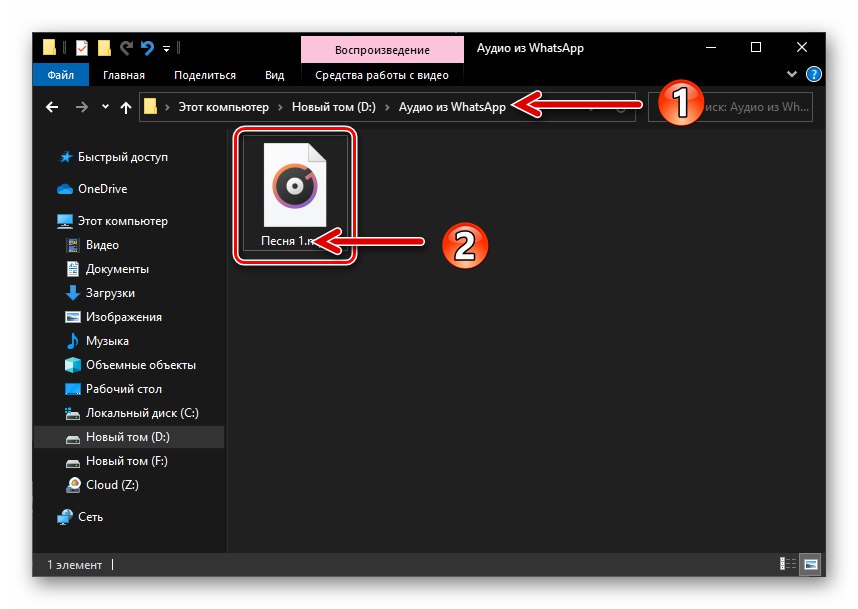Select Новый том (D:) in sidebar
This screenshot has height=609, width=858.
click(129, 437)
